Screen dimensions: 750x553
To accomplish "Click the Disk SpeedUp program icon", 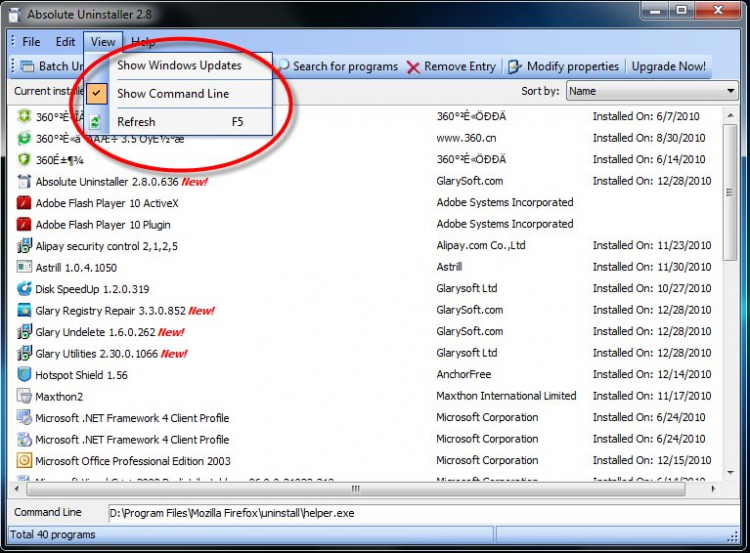I will pyautogui.click(x=24, y=288).
